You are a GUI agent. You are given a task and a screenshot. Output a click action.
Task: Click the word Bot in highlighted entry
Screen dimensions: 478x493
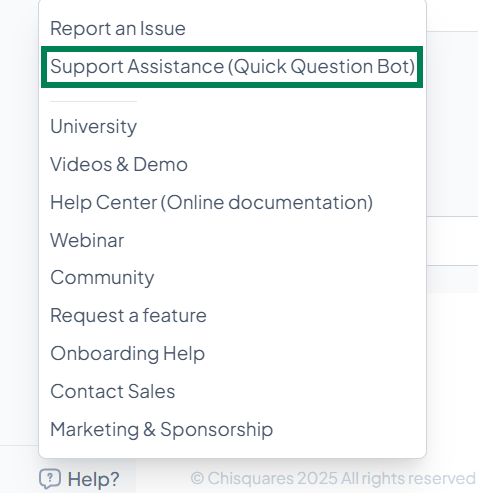click(x=396, y=66)
